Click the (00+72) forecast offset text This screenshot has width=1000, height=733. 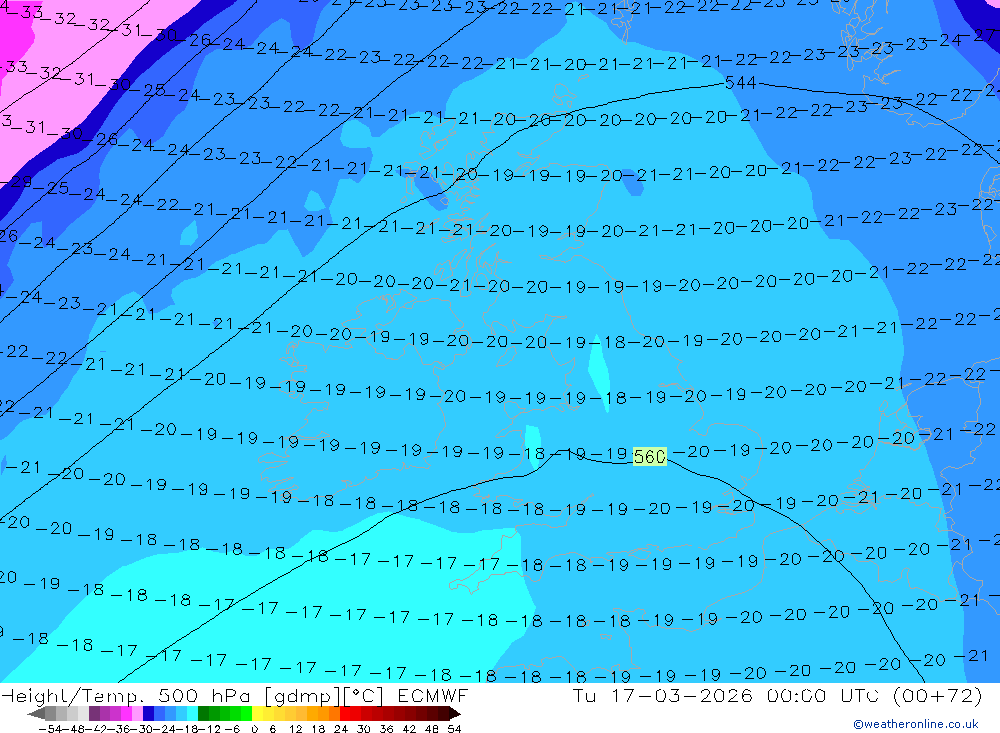[938, 696]
